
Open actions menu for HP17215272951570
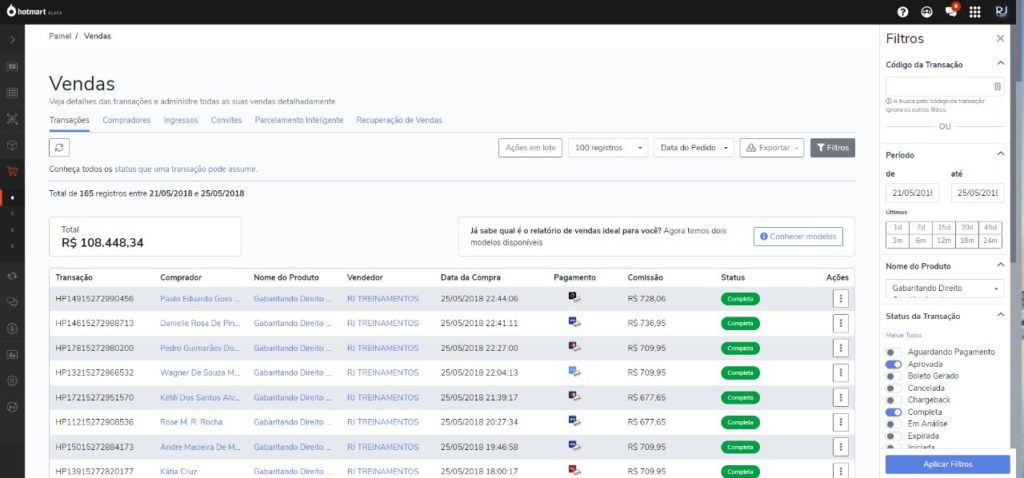[840, 397]
